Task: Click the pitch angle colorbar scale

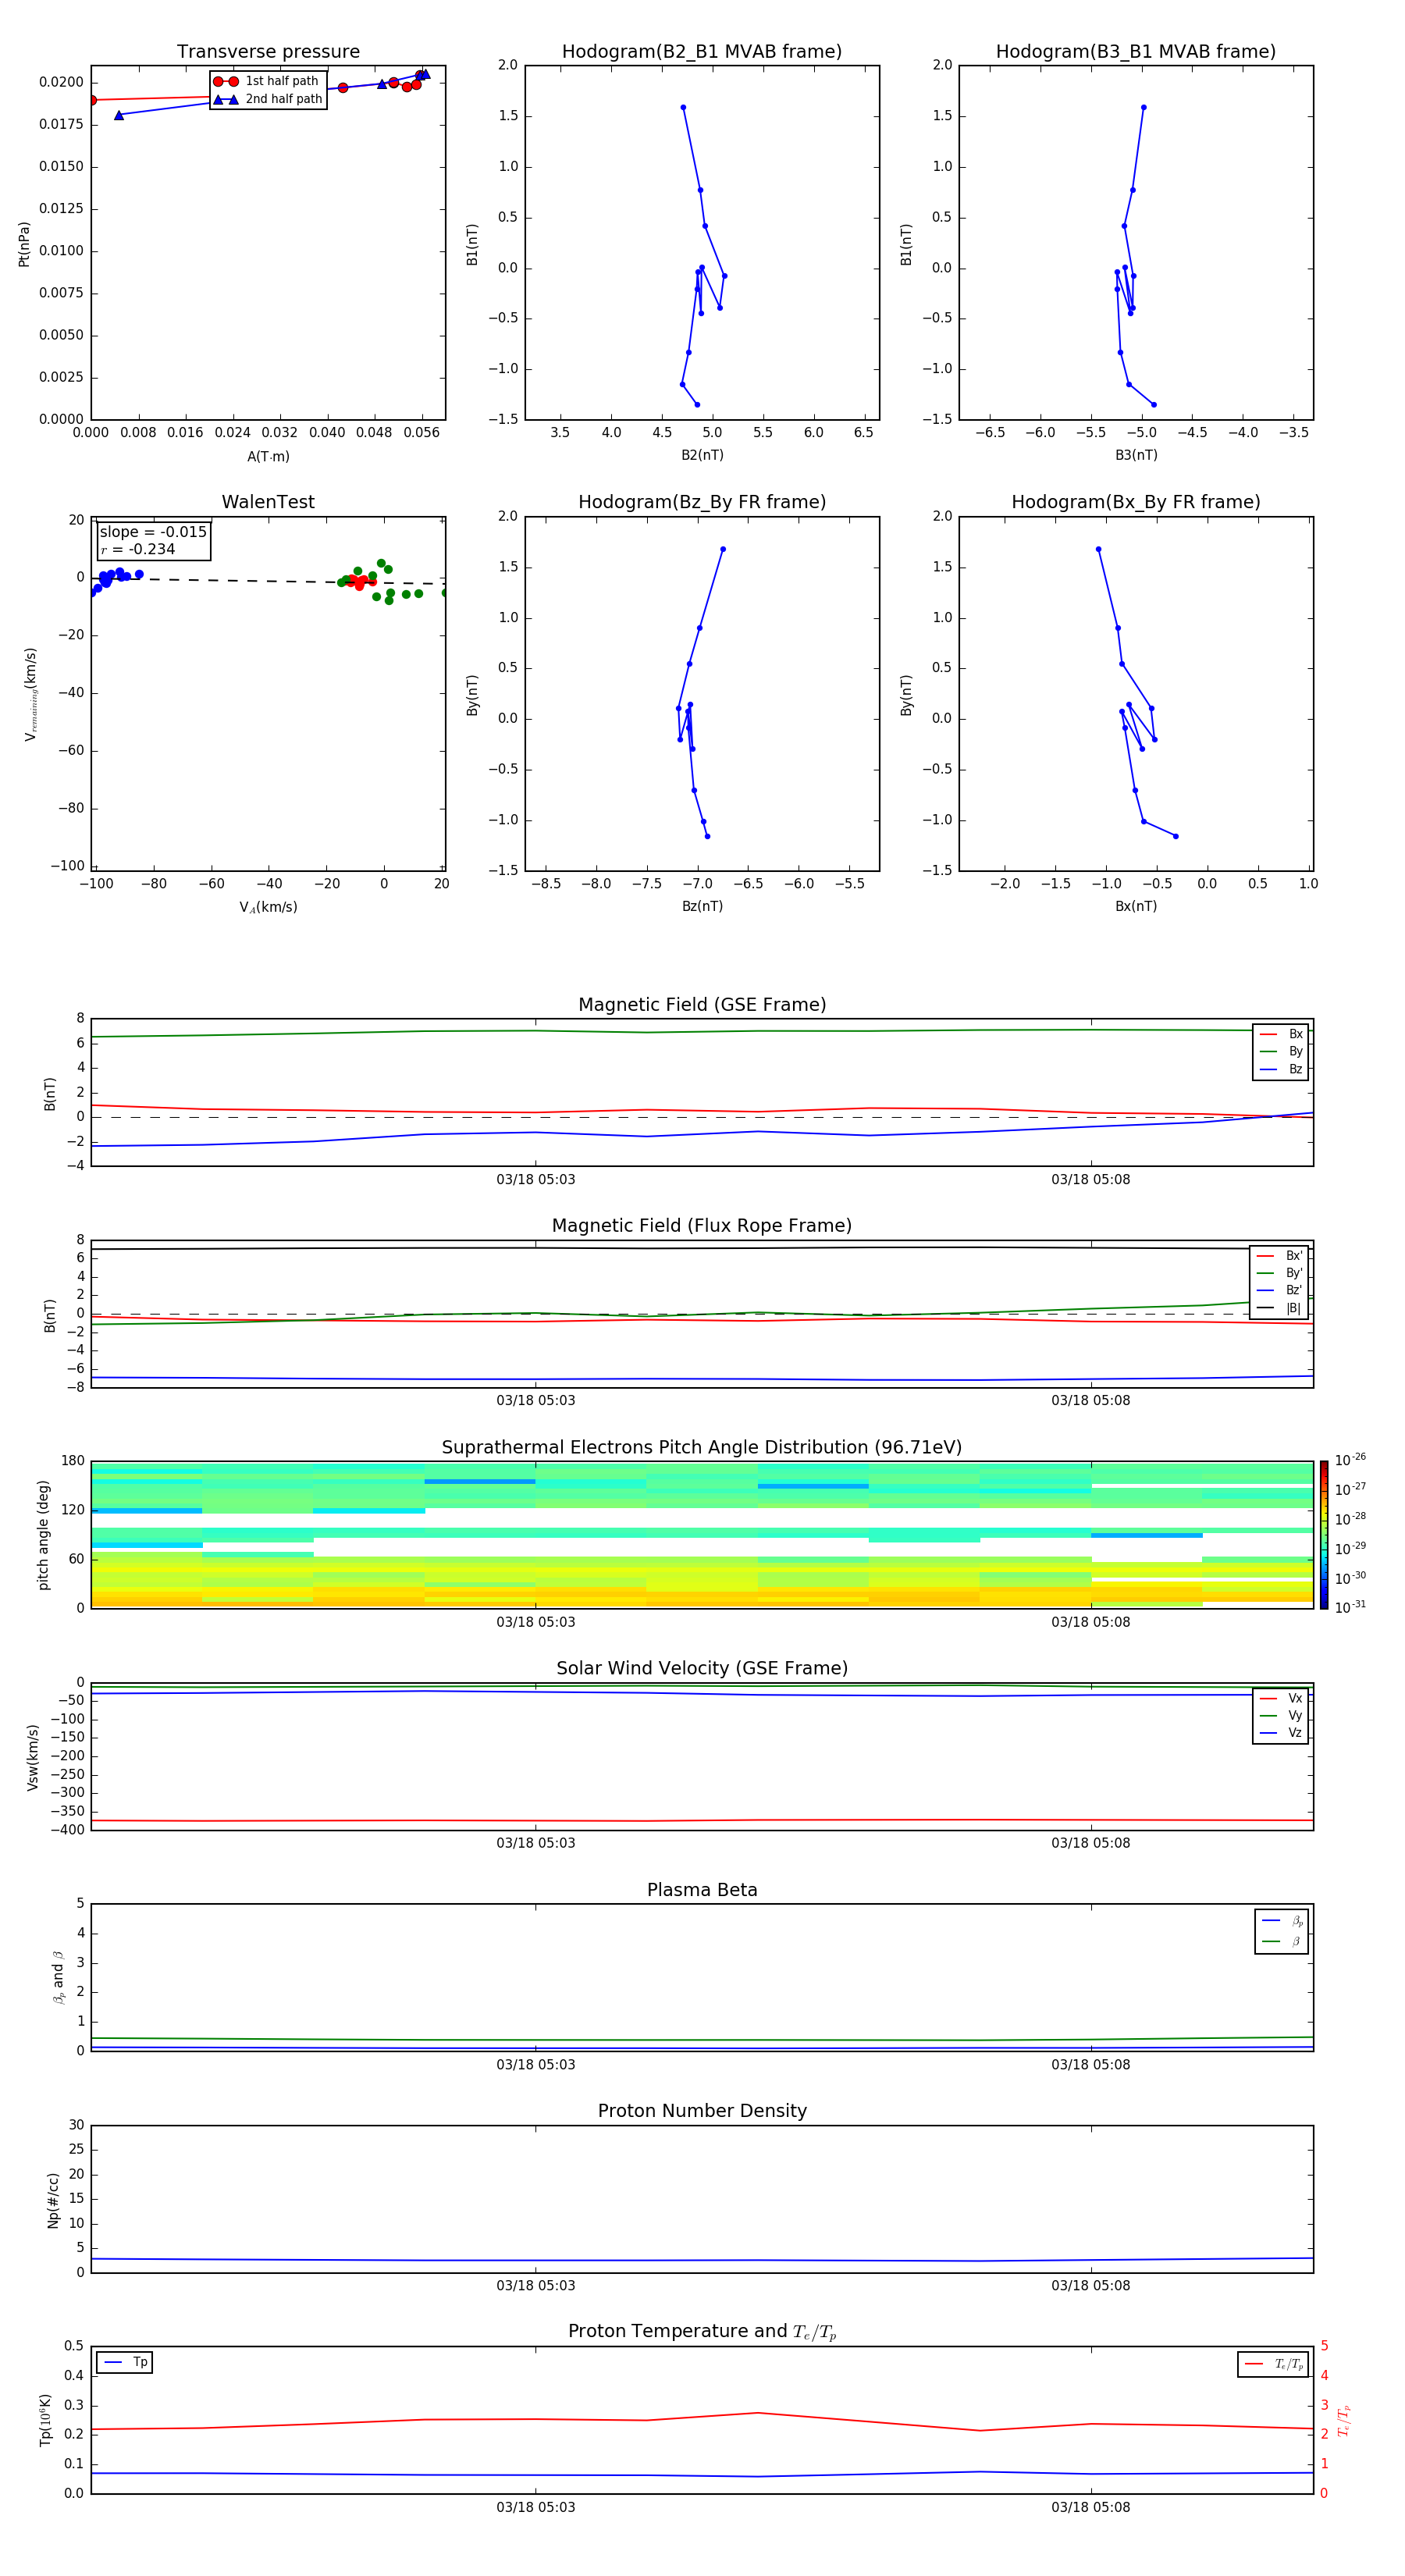Action: click(1324, 1535)
